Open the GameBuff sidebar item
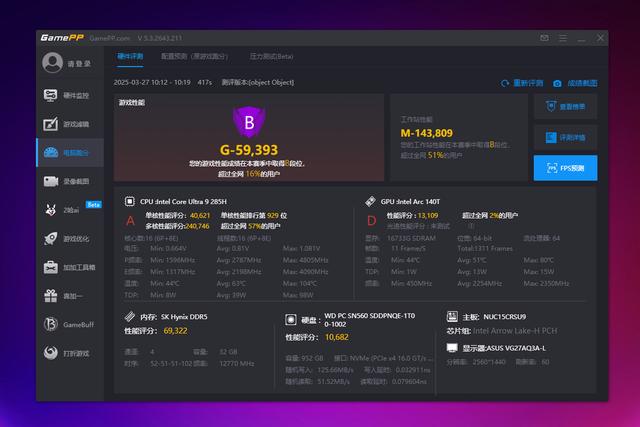The image size is (640, 427). [x=69, y=325]
